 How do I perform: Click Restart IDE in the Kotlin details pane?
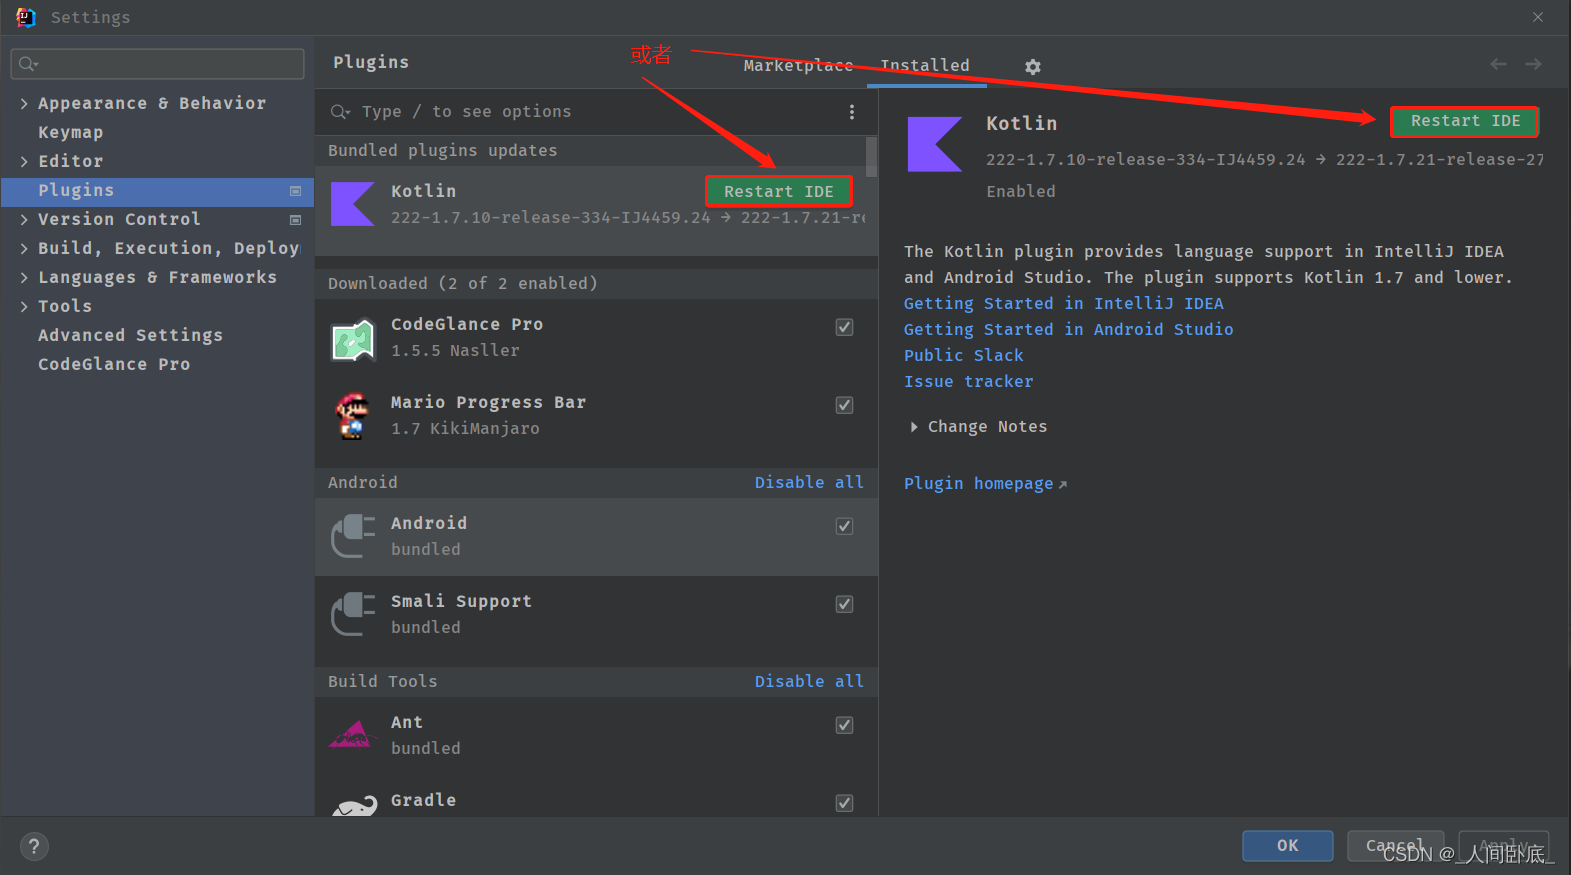coord(1465,121)
